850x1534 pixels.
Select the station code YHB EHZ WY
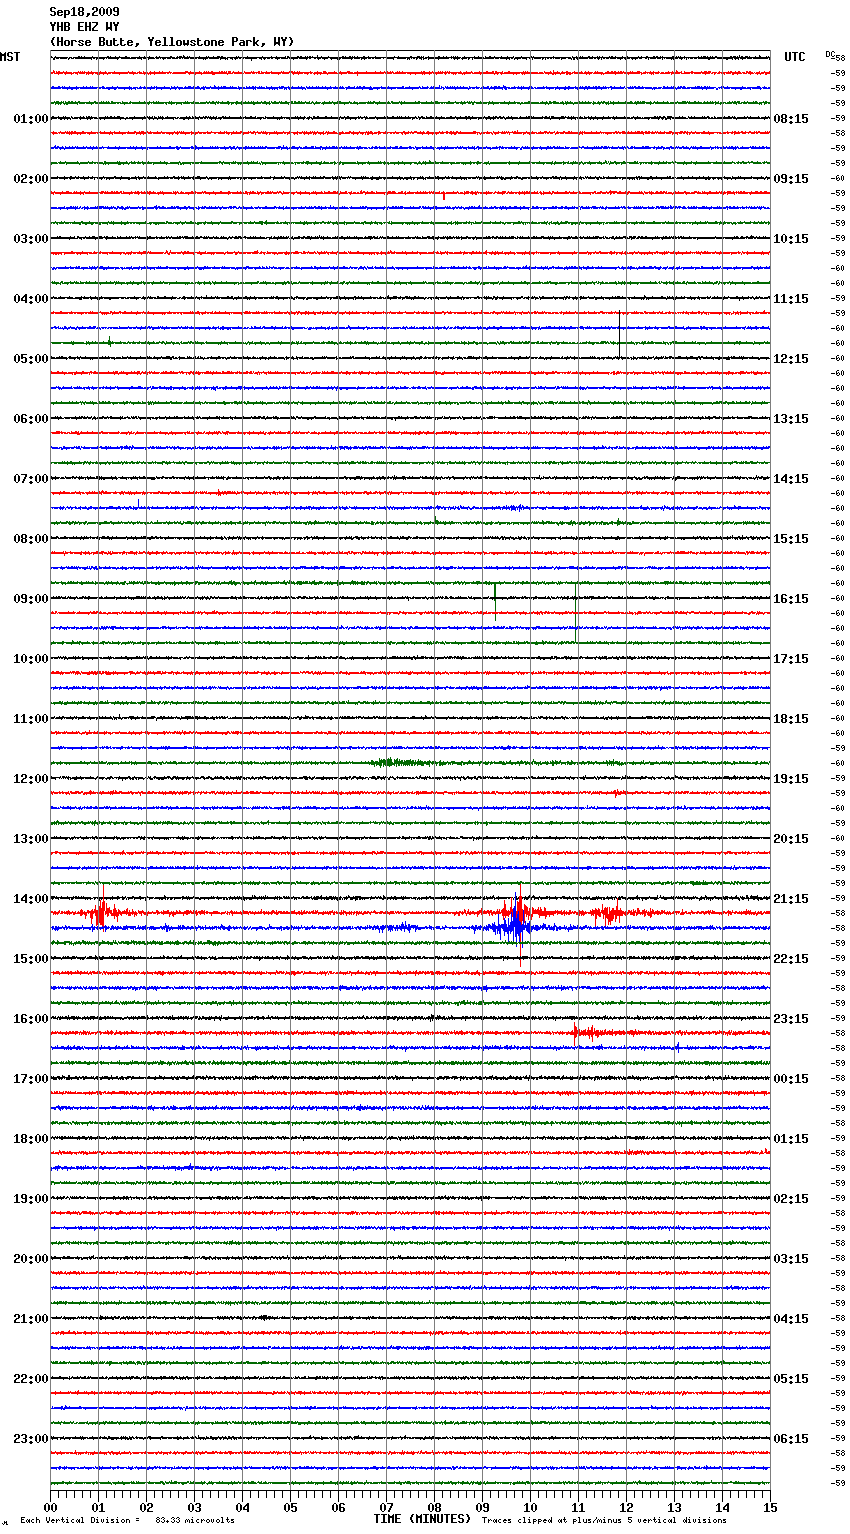(84, 27)
